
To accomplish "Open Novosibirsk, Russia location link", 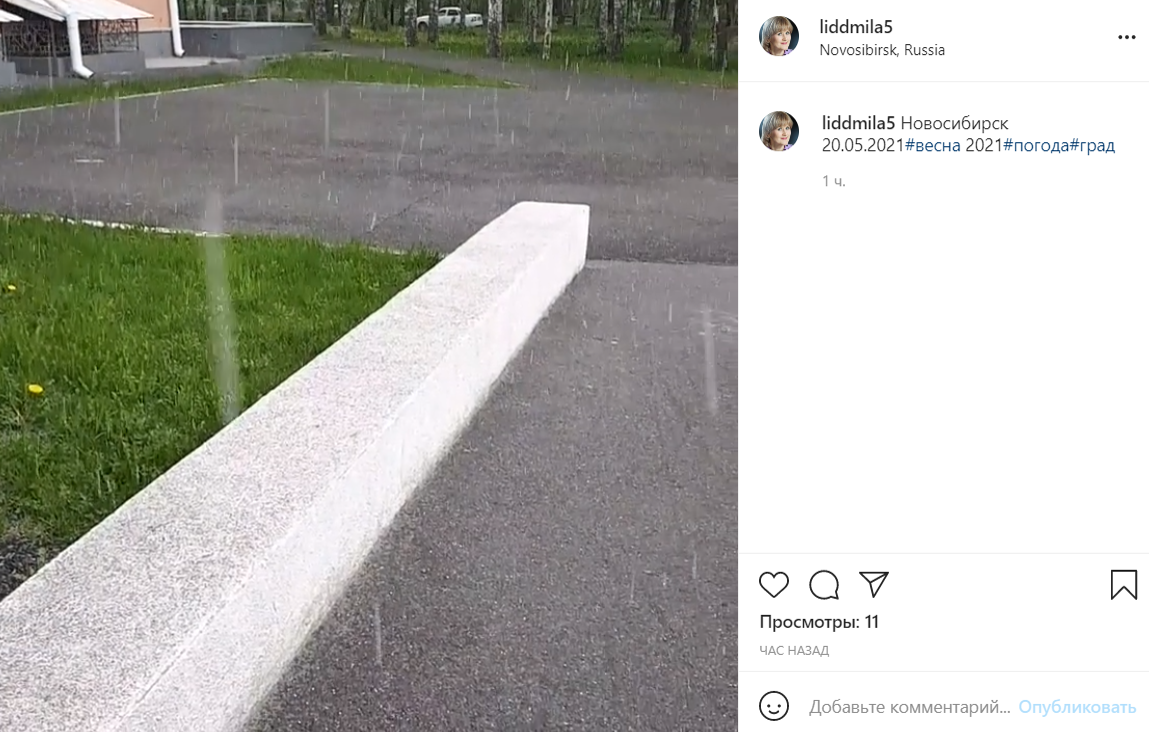I will point(882,50).
